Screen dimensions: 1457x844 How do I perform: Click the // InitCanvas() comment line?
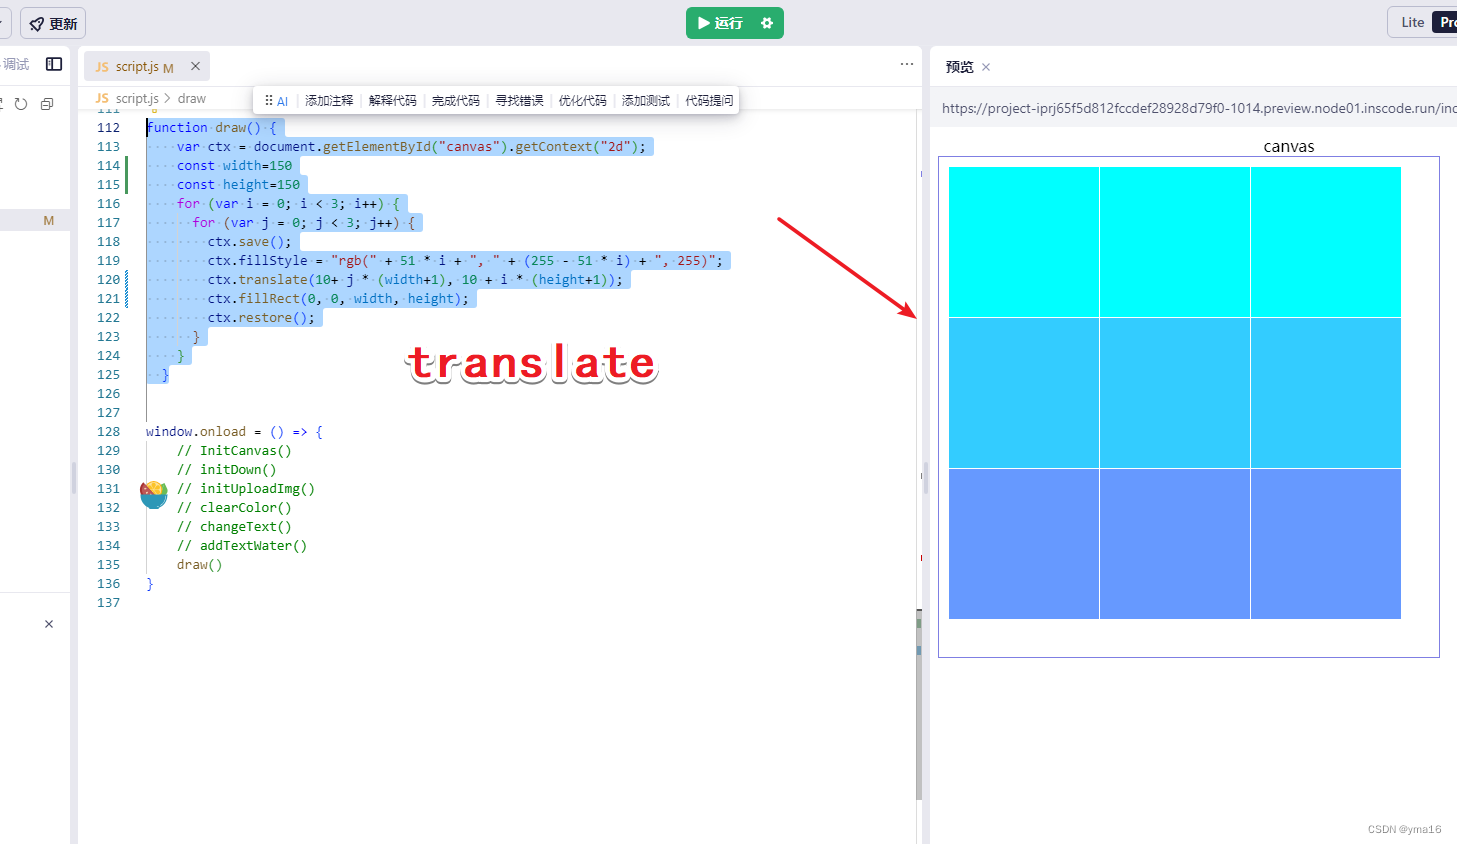[x=234, y=451]
